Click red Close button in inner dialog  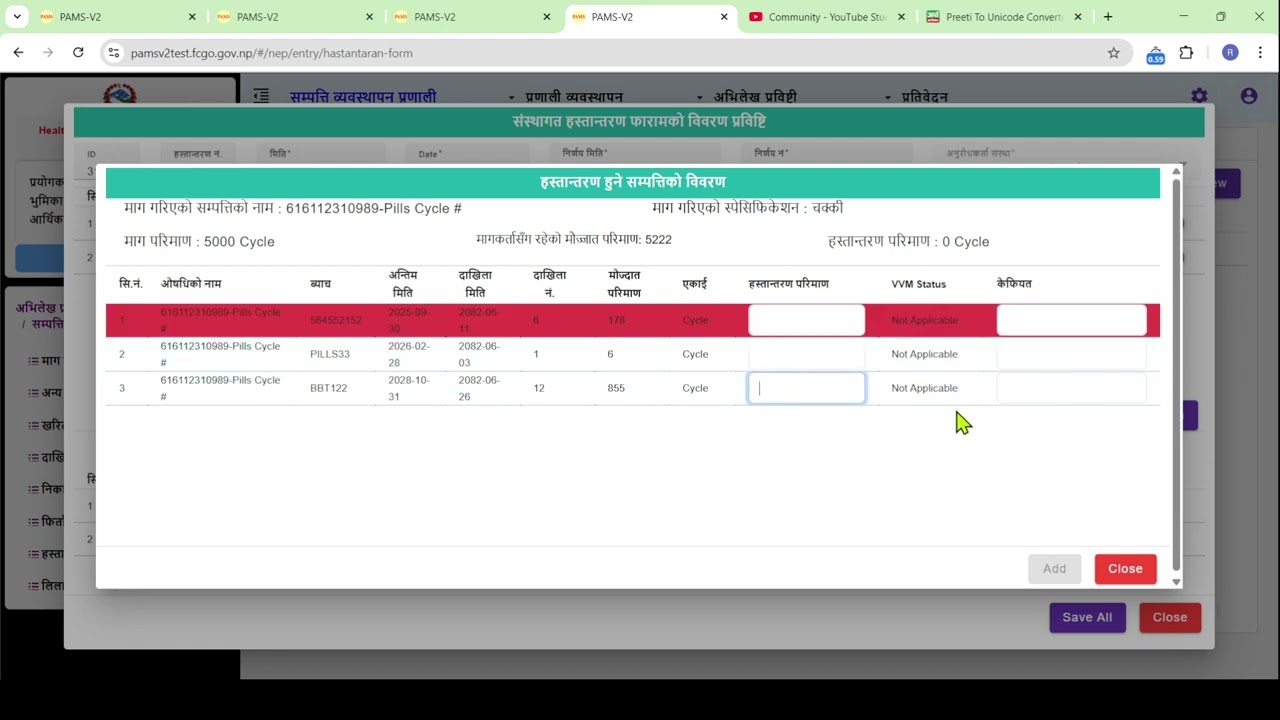(x=1125, y=569)
